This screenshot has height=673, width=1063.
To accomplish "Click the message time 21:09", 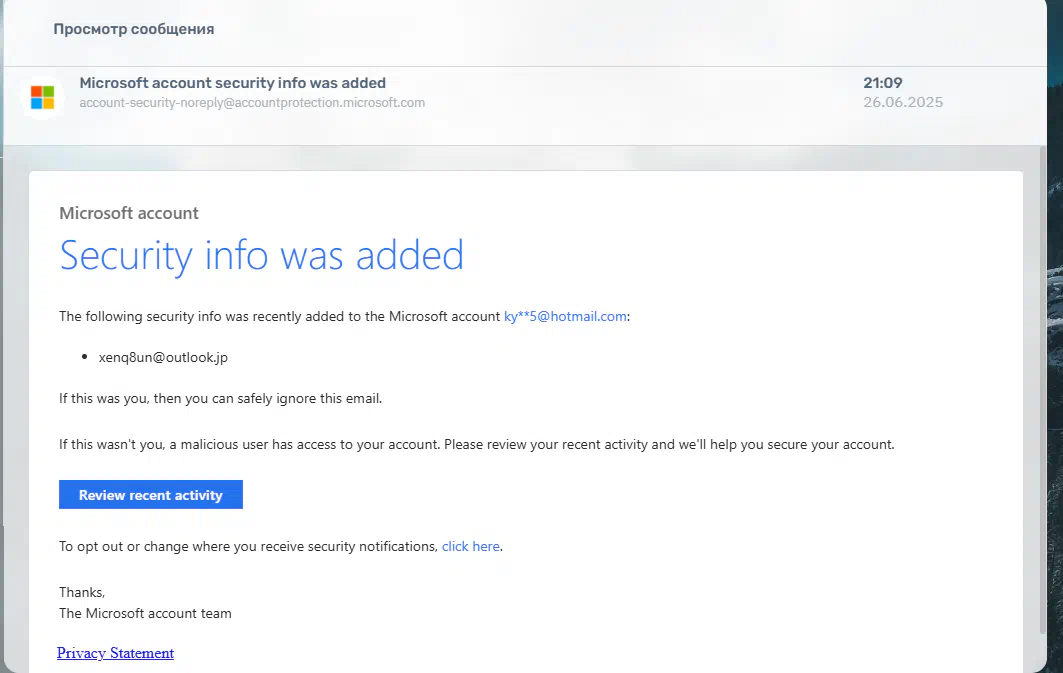I will 883,83.
